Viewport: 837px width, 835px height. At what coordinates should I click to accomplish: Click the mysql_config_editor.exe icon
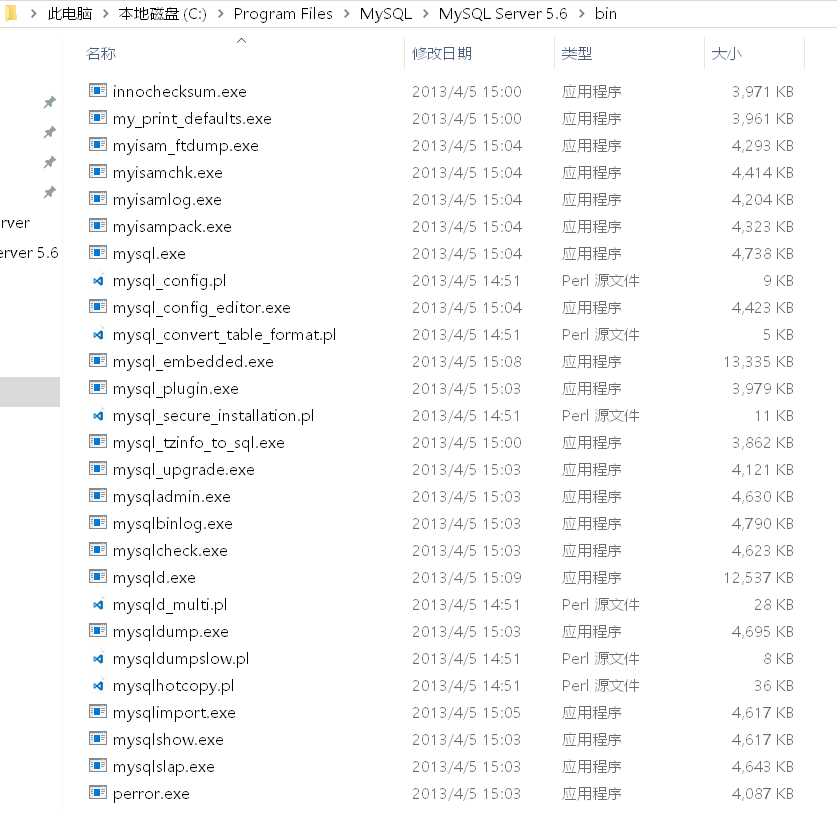[98, 306]
